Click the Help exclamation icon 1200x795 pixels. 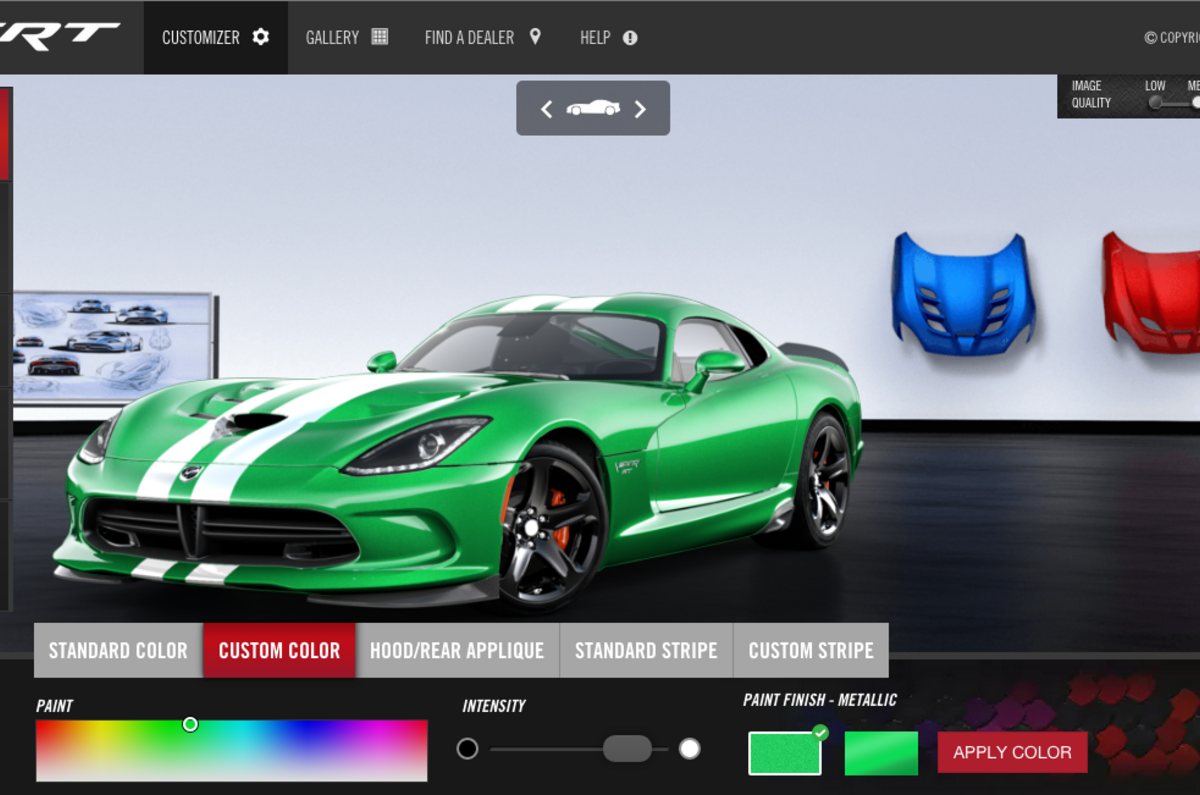tap(630, 38)
